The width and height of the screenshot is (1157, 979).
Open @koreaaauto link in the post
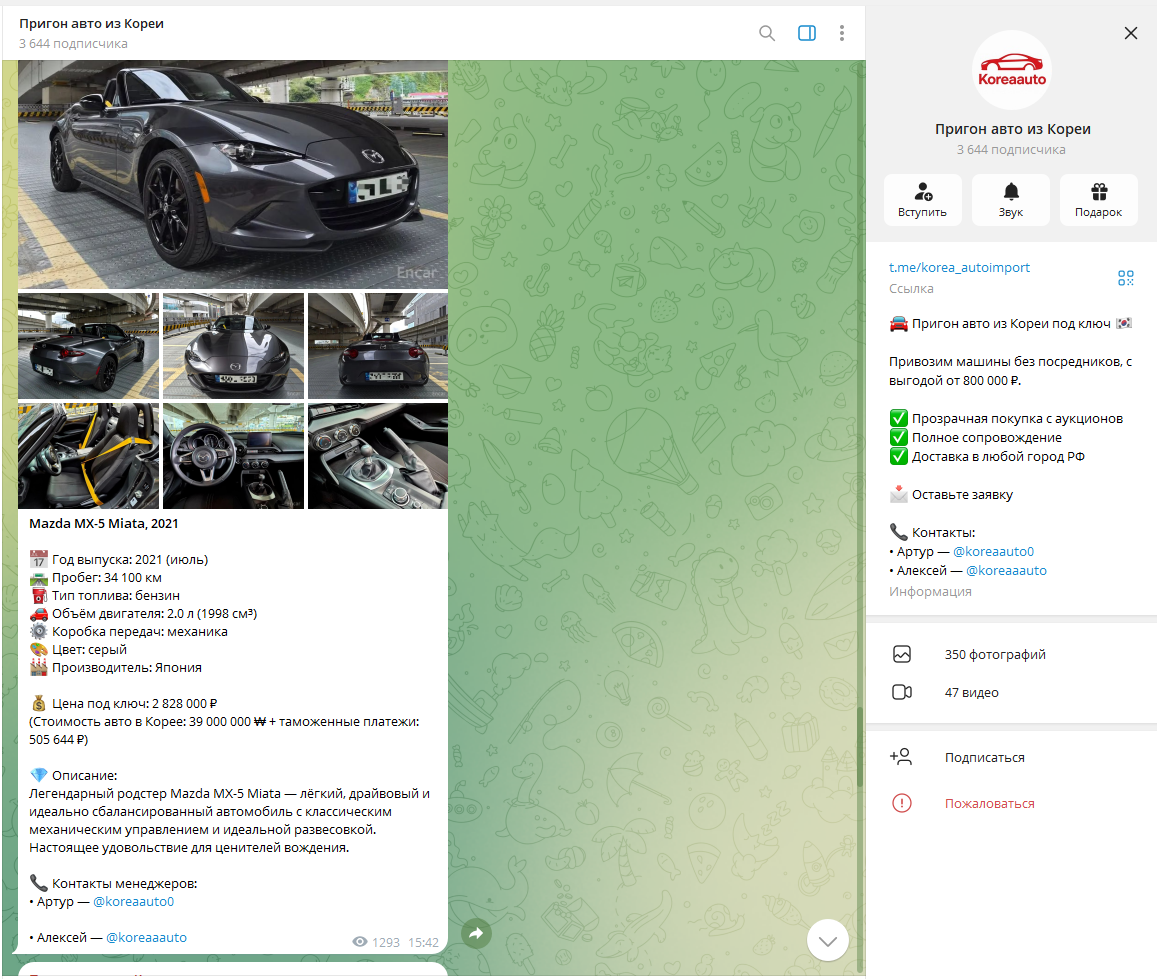(x=146, y=937)
